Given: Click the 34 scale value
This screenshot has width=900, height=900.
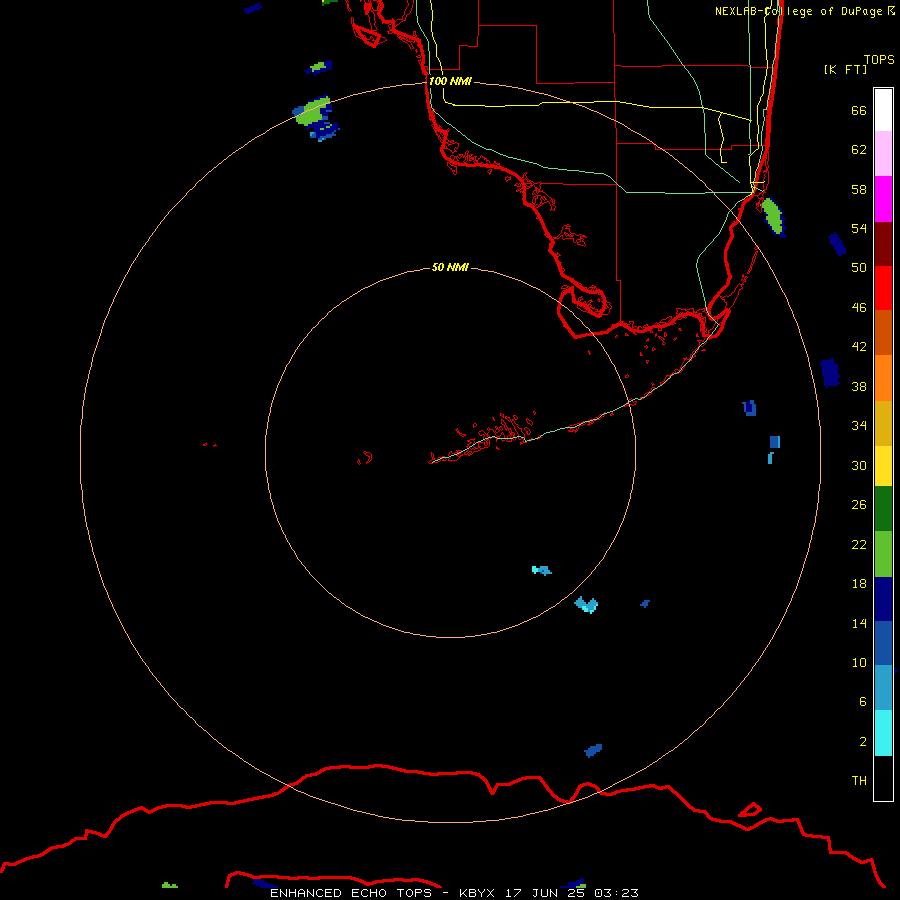Looking at the screenshot, I should [x=859, y=425].
